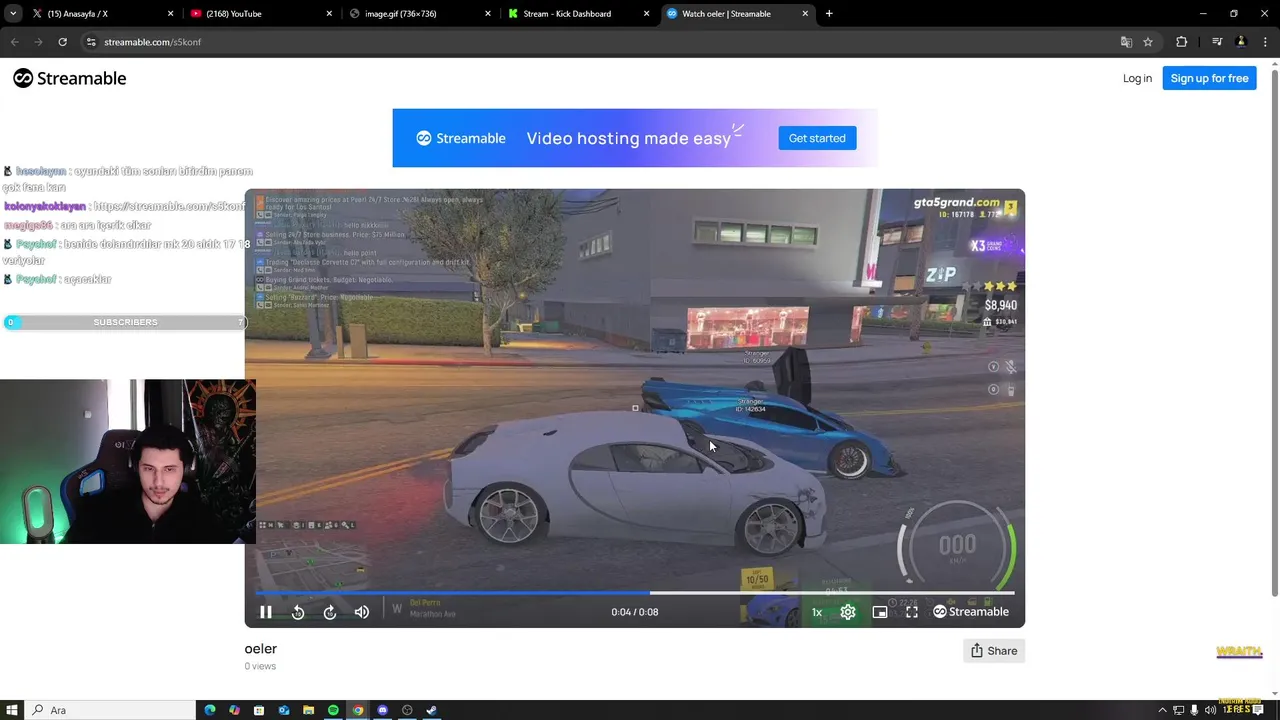Open Google Chrome from the taskbar
The image size is (1280, 720).
pyautogui.click(x=358, y=710)
